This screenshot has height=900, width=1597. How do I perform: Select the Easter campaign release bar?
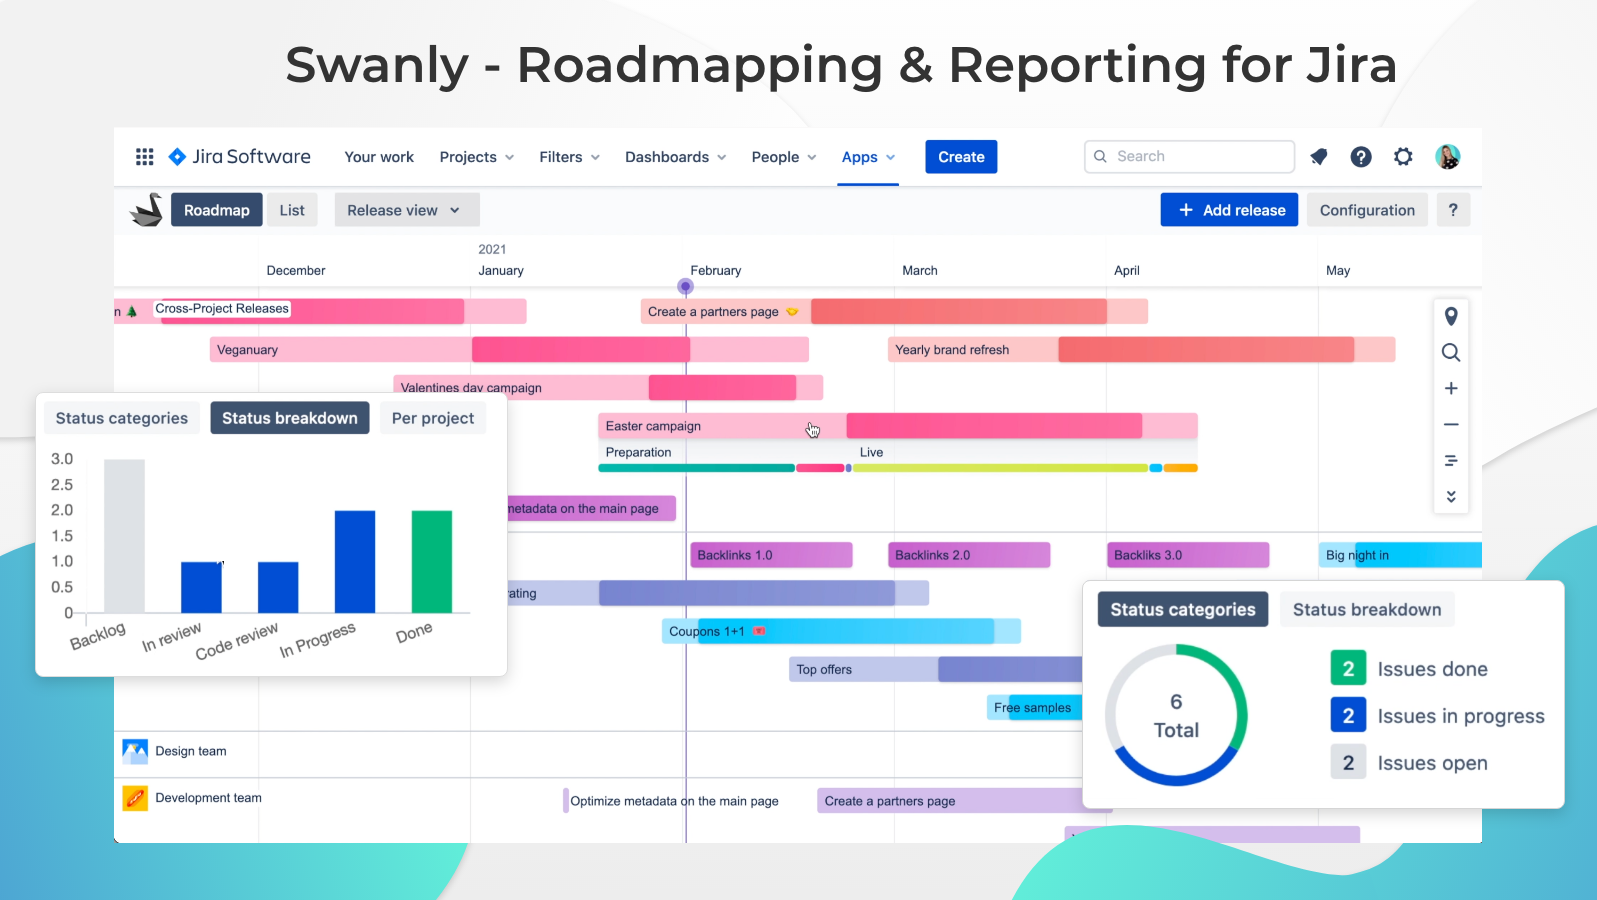(x=897, y=426)
